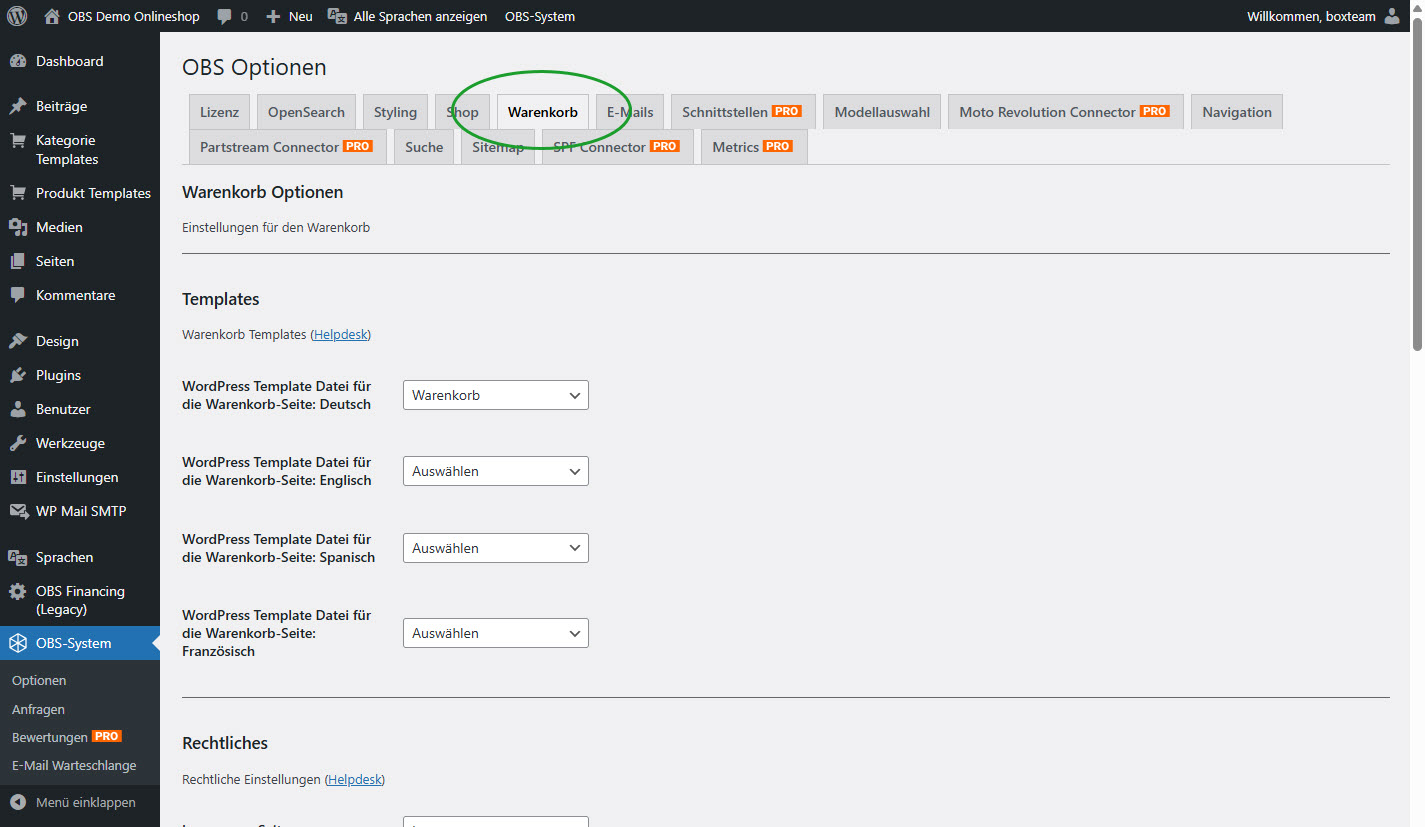Click the OBS Demo Onlineshop site name
Image resolution: width=1425 pixels, height=827 pixels.
click(x=134, y=16)
